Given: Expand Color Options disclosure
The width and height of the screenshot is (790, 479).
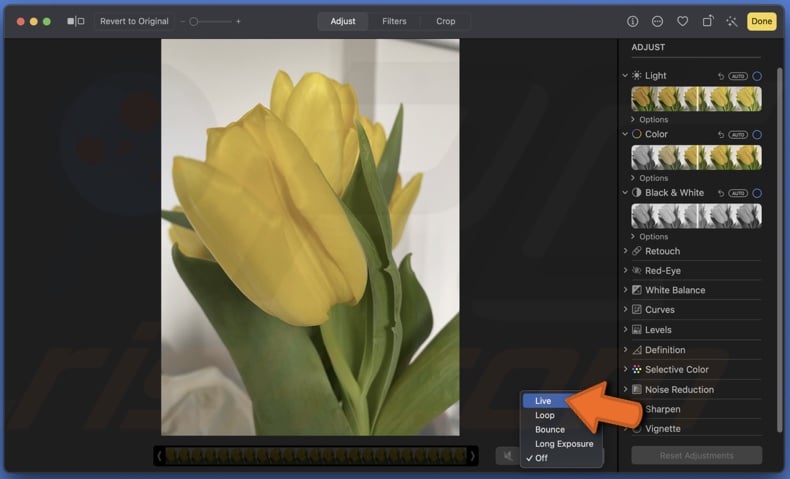Looking at the screenshot, I should 633,178.
